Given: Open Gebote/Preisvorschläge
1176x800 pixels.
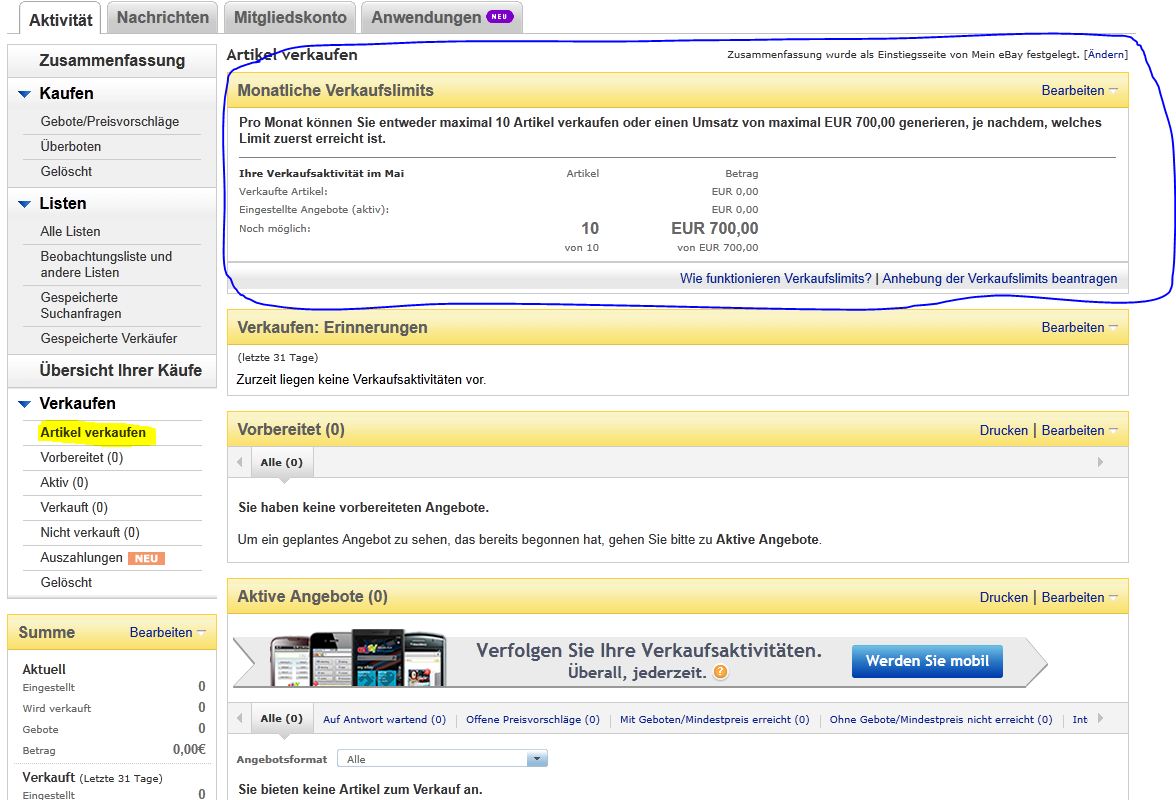Looking at the screenshot, I should coord(110,121).
